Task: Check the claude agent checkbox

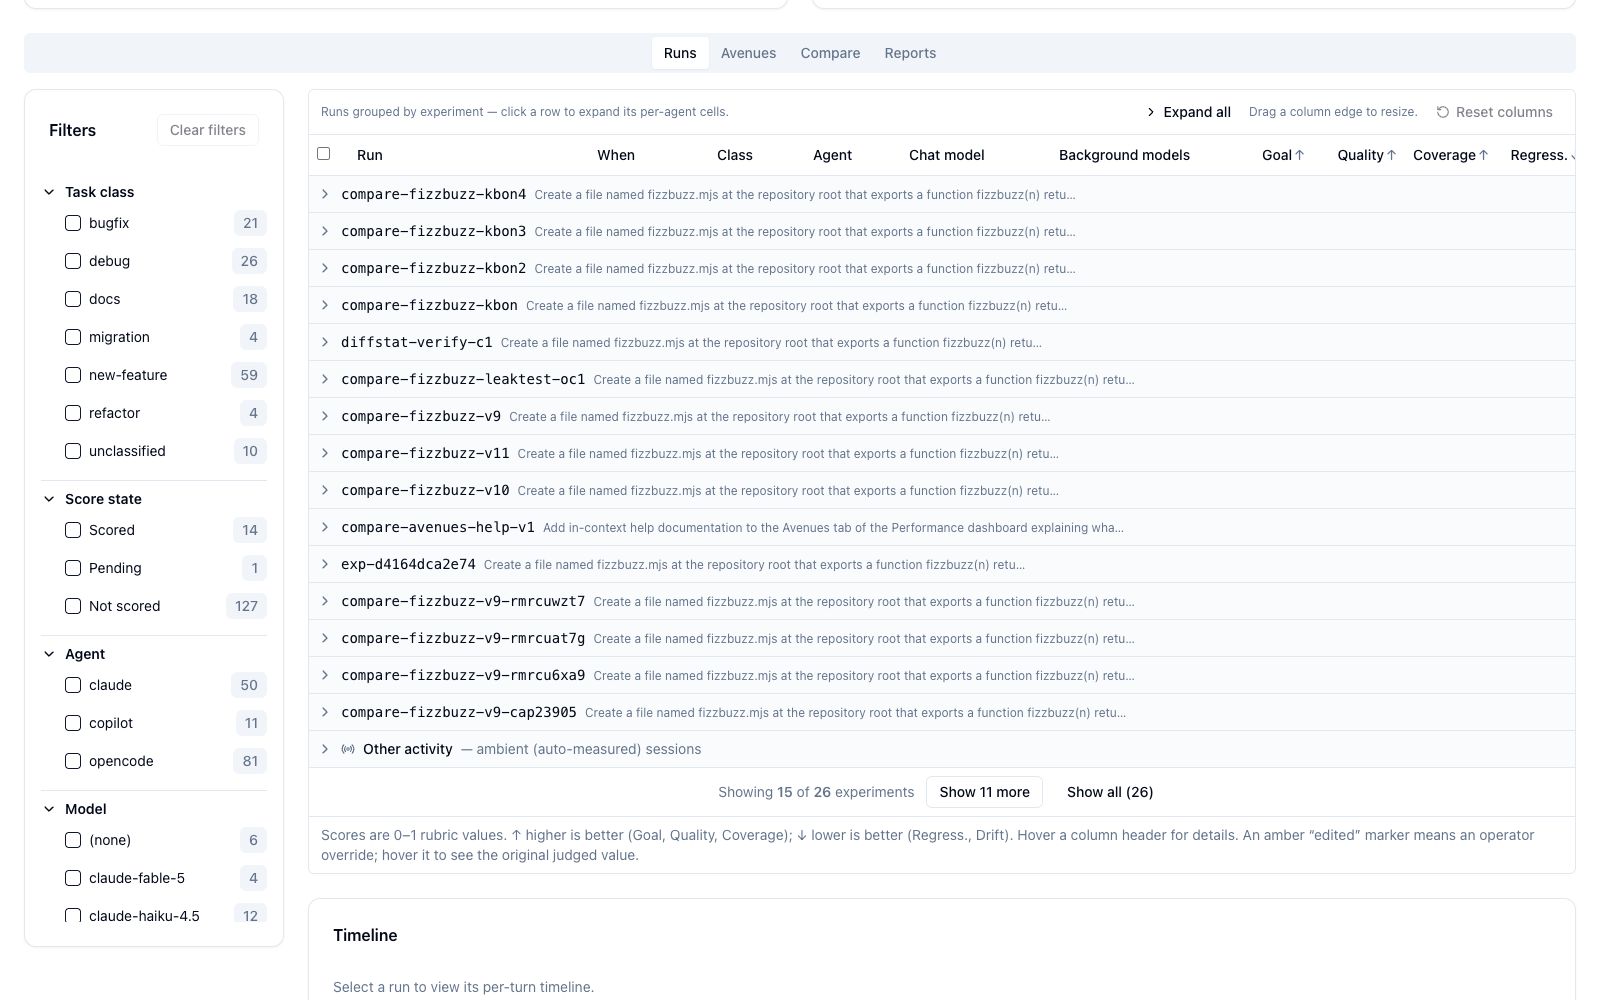Action: (73, 685)
